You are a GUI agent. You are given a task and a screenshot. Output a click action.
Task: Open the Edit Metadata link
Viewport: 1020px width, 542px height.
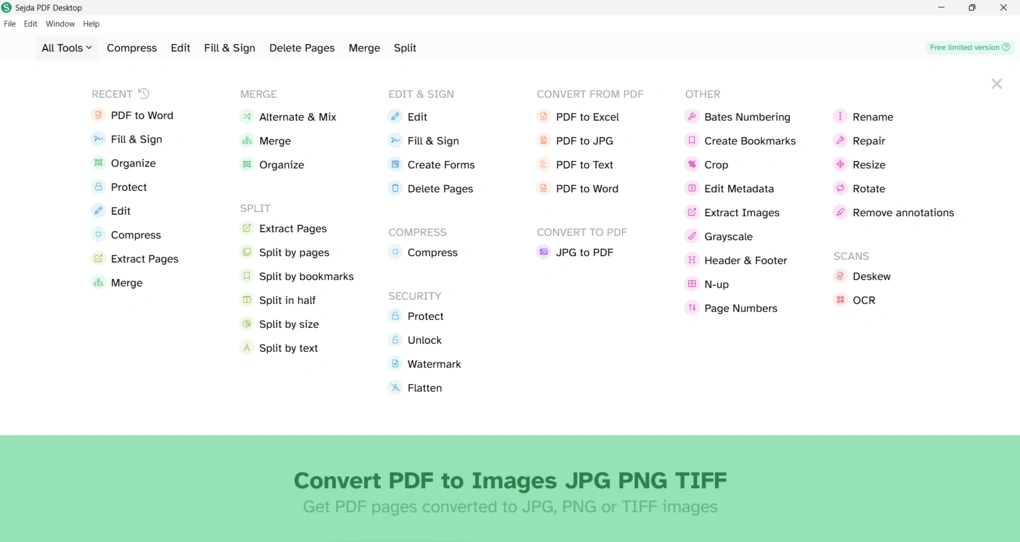739,189
